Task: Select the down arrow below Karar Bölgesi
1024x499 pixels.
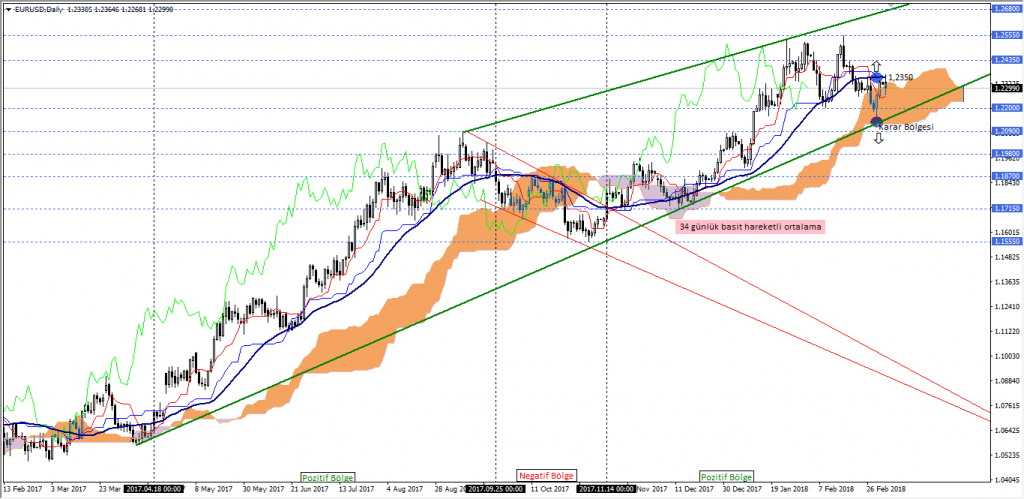Action: coord(878,137)
